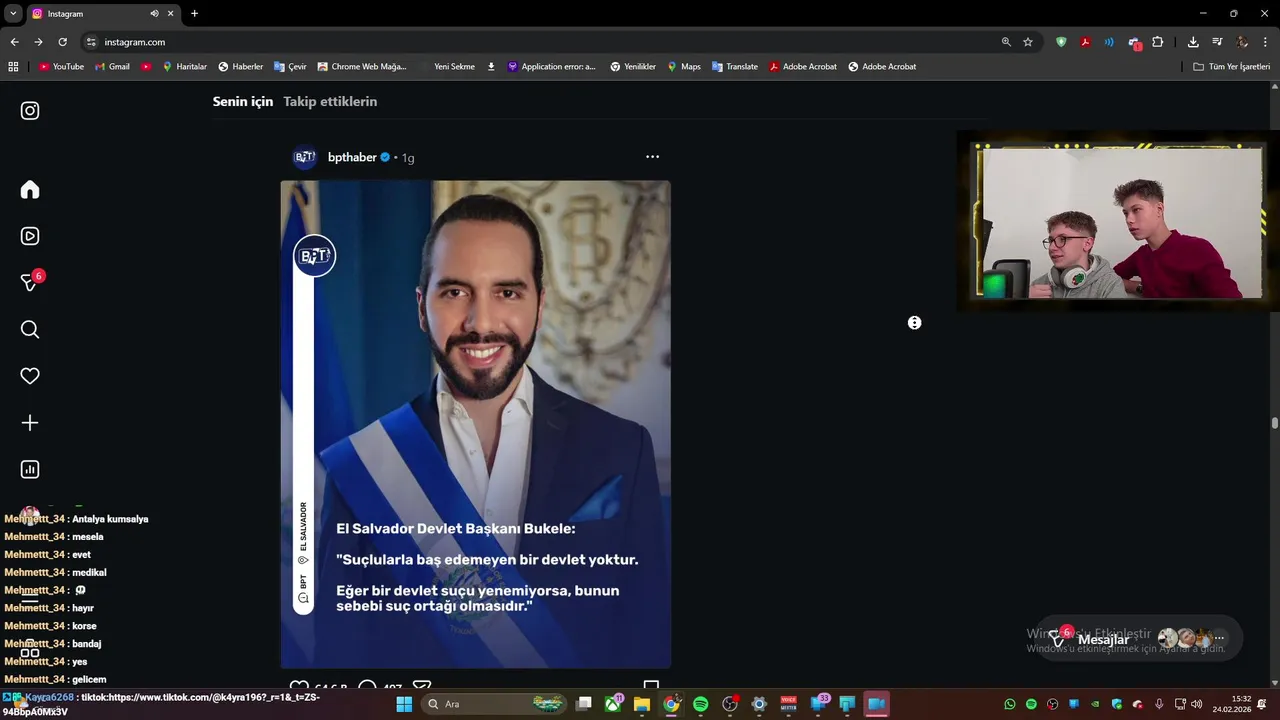Open the Gmail bookmark
The height and width of the screenshot is (720, 1280).
point(112,67)
